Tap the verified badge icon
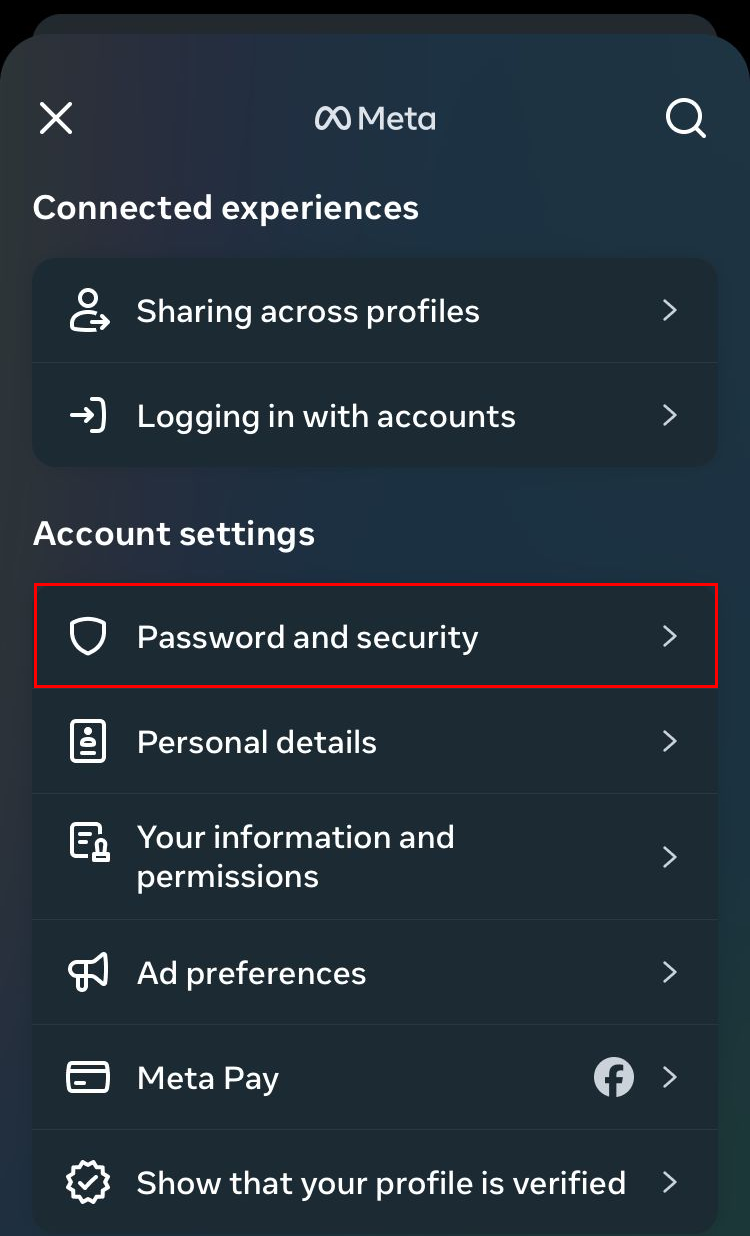 (88, 1183)
